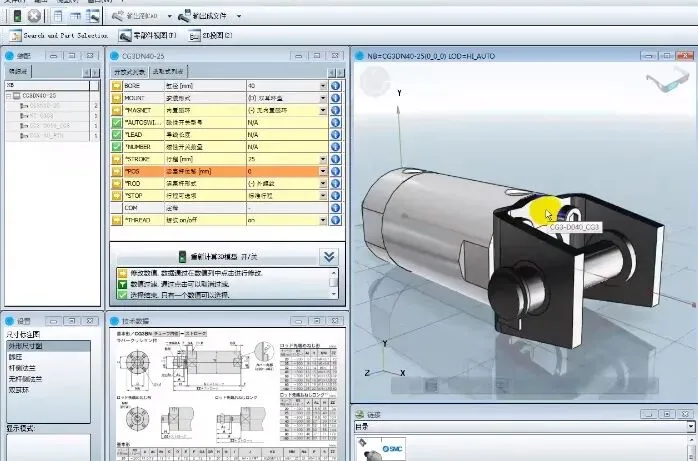Open info for the *MAGNET row

tap(336, 110)
